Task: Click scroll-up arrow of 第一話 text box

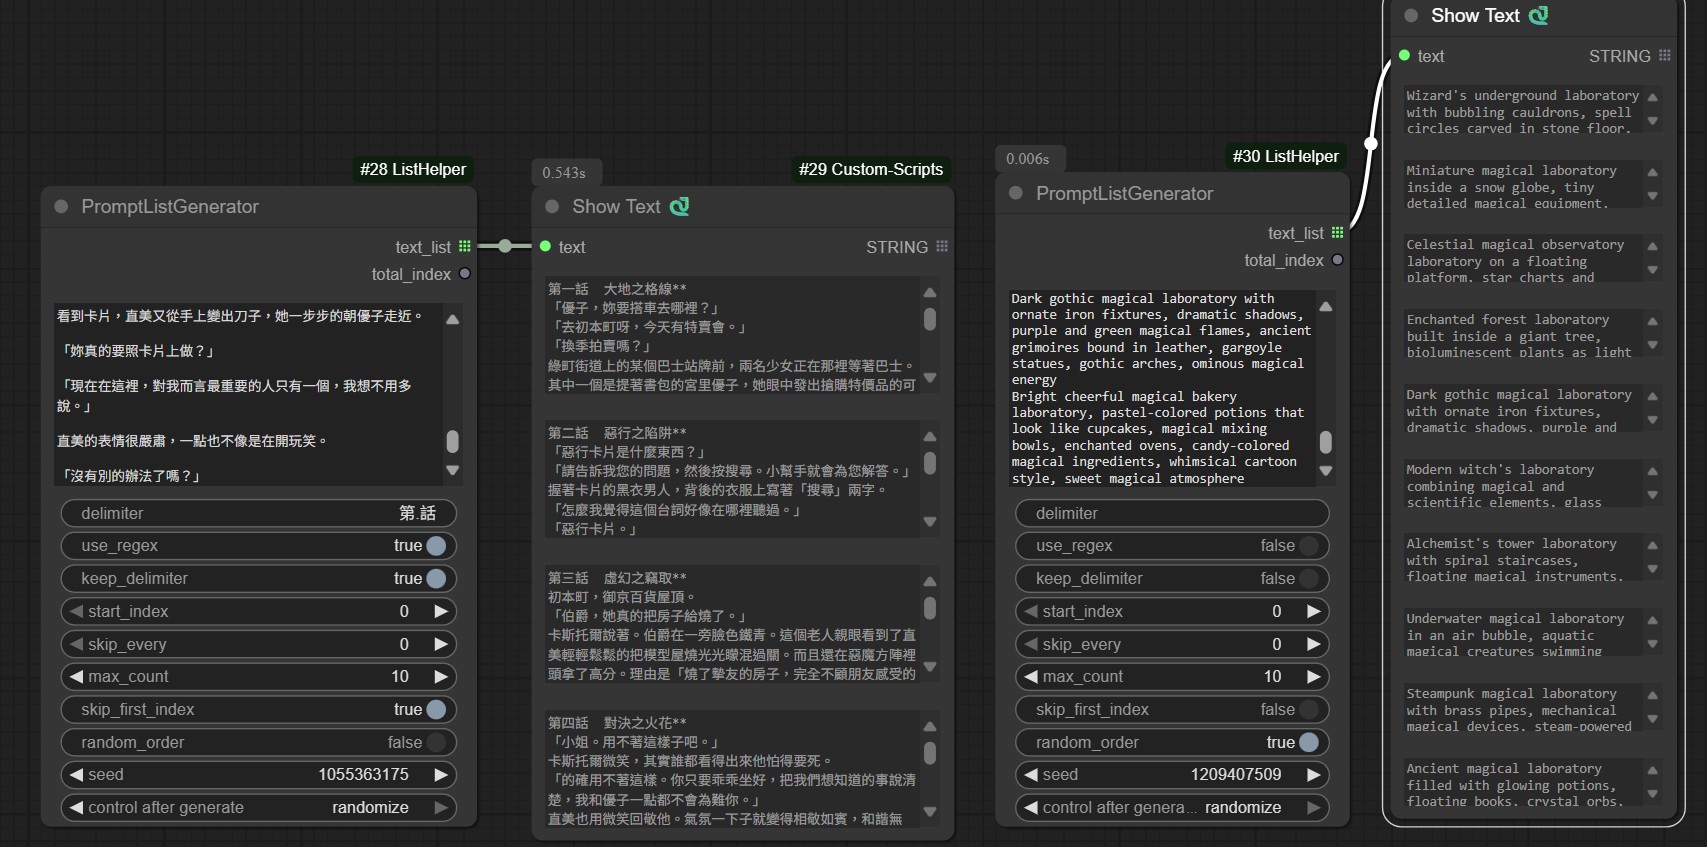Action: (x=930, y=292)
